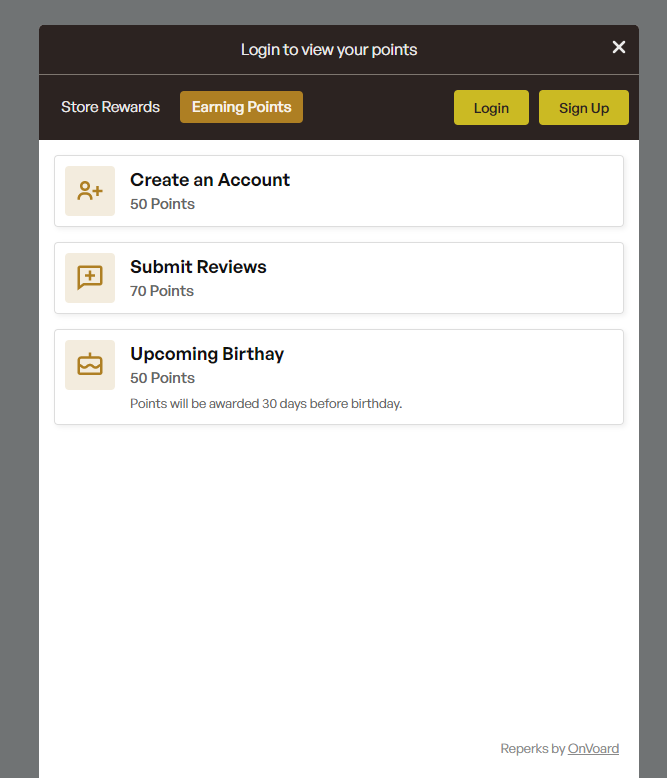This screenshot has height=778, width=667.
Task: Click the review speech bubble icon
Action: pos(90,278)
